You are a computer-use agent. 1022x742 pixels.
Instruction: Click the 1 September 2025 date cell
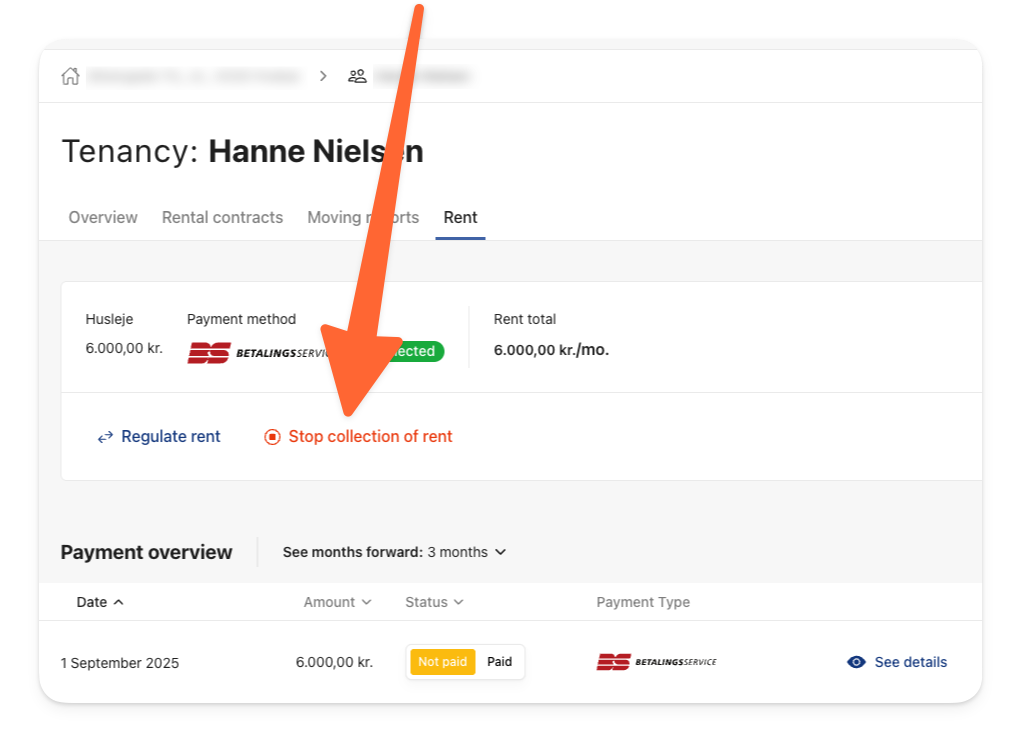(x=120, y=663)
